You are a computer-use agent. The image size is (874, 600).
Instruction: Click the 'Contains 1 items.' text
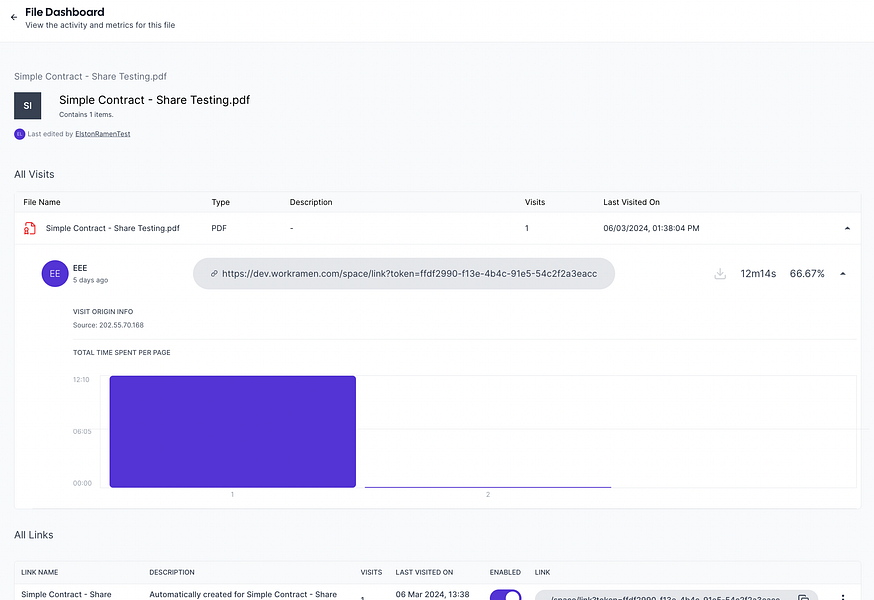(x=86, y=115)
